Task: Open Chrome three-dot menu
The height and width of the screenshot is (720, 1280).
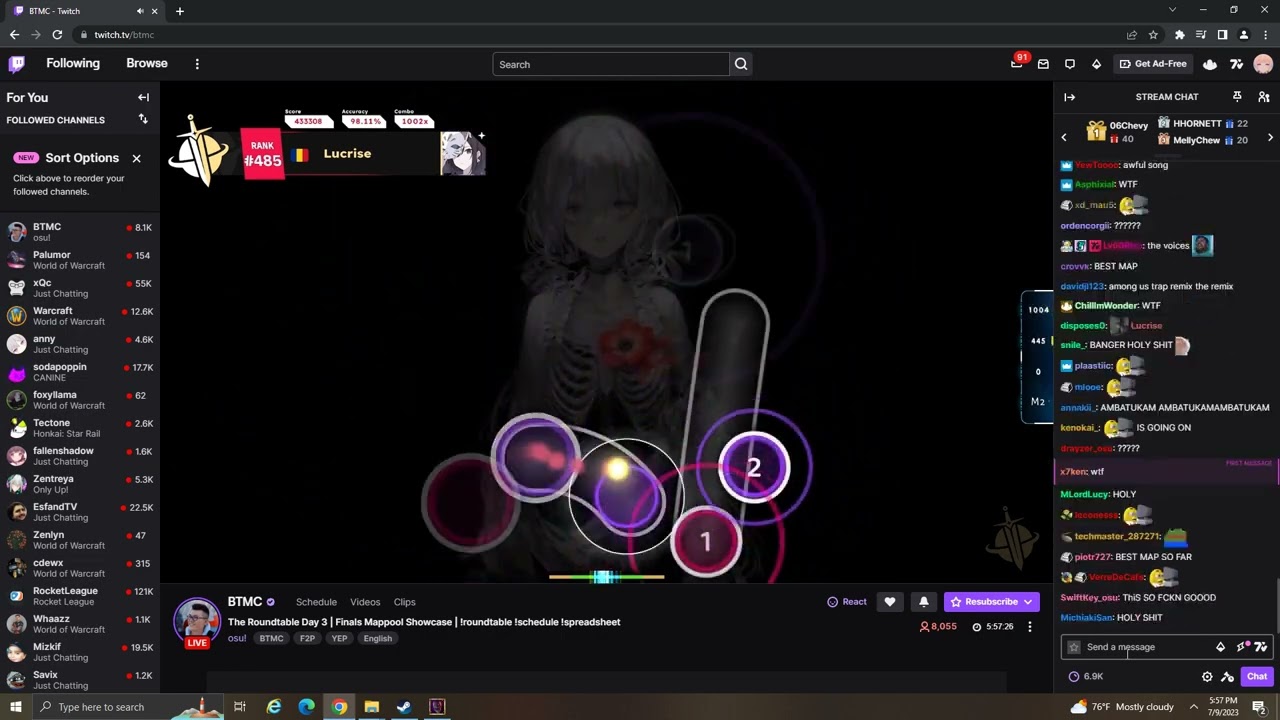Action: pyautogui.click(x=1265, y=35)
